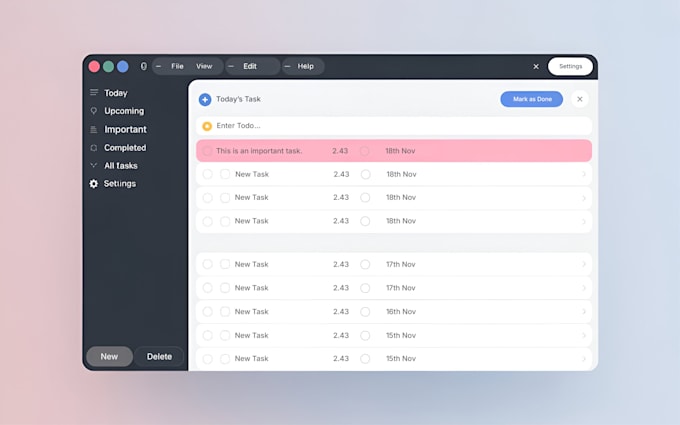This screenshot has height=425, width=680.
Task: Click the clip icon left of File
Action: pyautogui.click(x=144, y=66)
